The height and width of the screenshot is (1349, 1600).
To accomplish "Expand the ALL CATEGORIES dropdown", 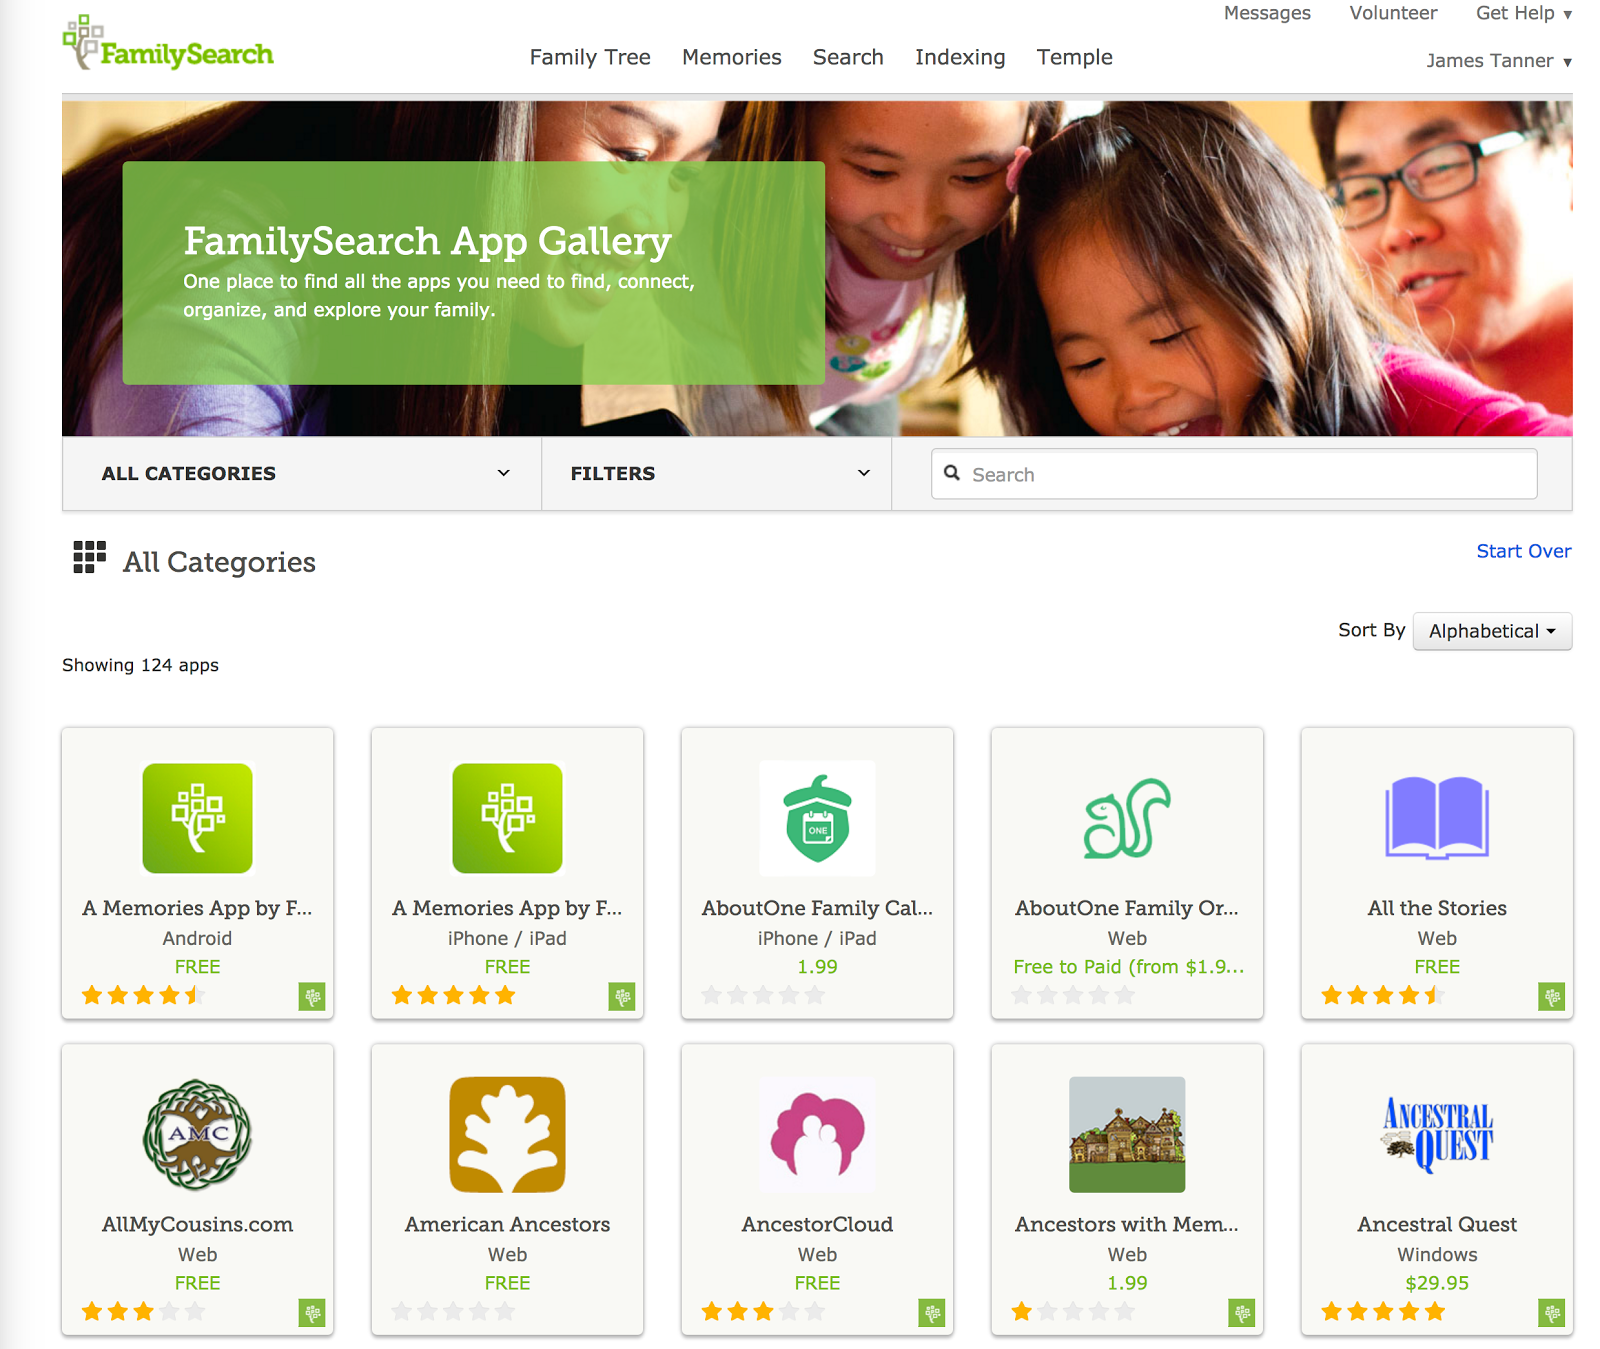I will (x=300, y=473).
